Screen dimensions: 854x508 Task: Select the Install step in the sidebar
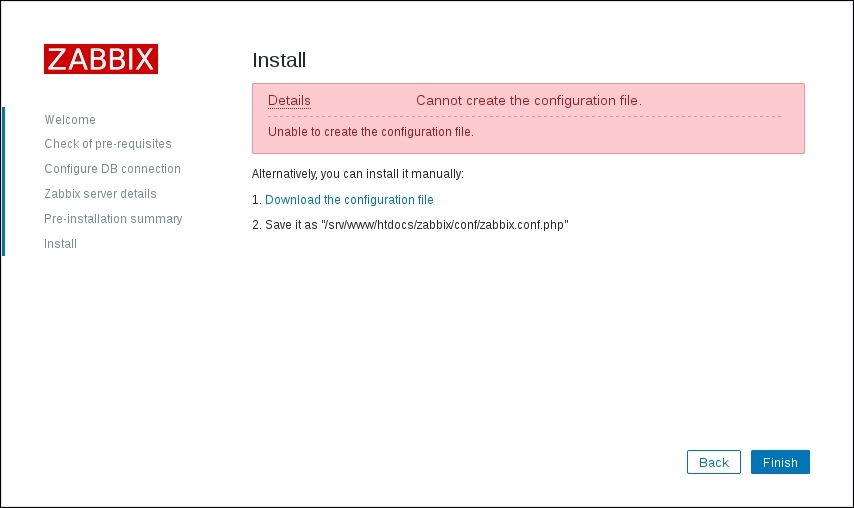61,244
